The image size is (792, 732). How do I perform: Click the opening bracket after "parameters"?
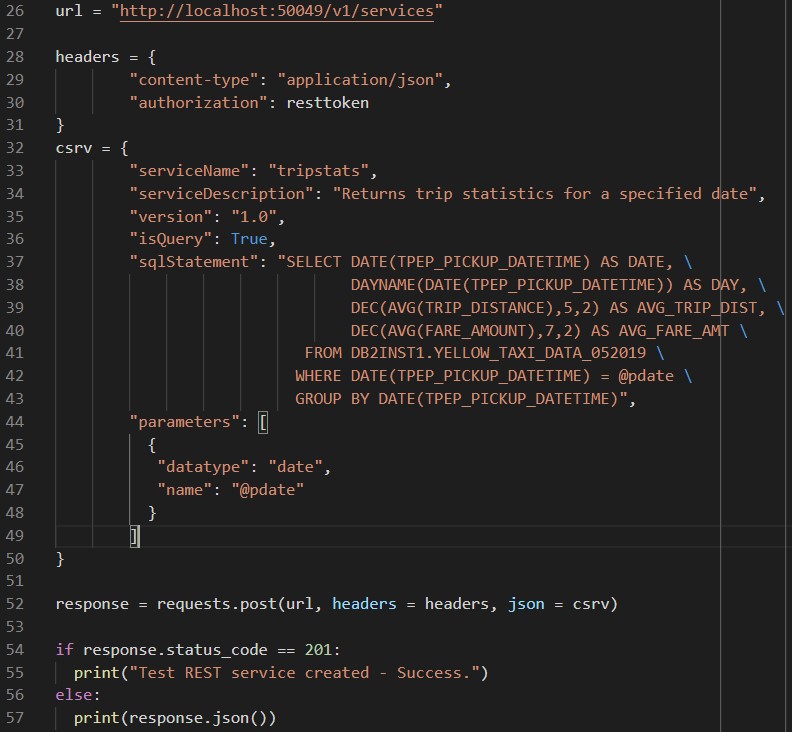(263, 422)
